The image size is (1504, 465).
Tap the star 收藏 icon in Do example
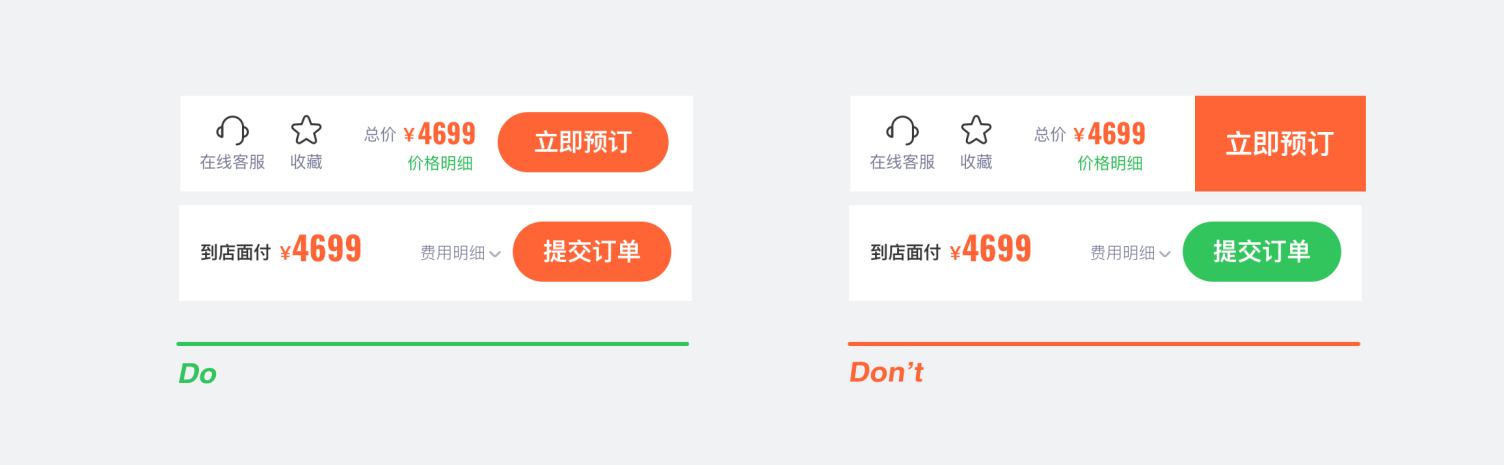pyautogui.click(x=306, y=130)
